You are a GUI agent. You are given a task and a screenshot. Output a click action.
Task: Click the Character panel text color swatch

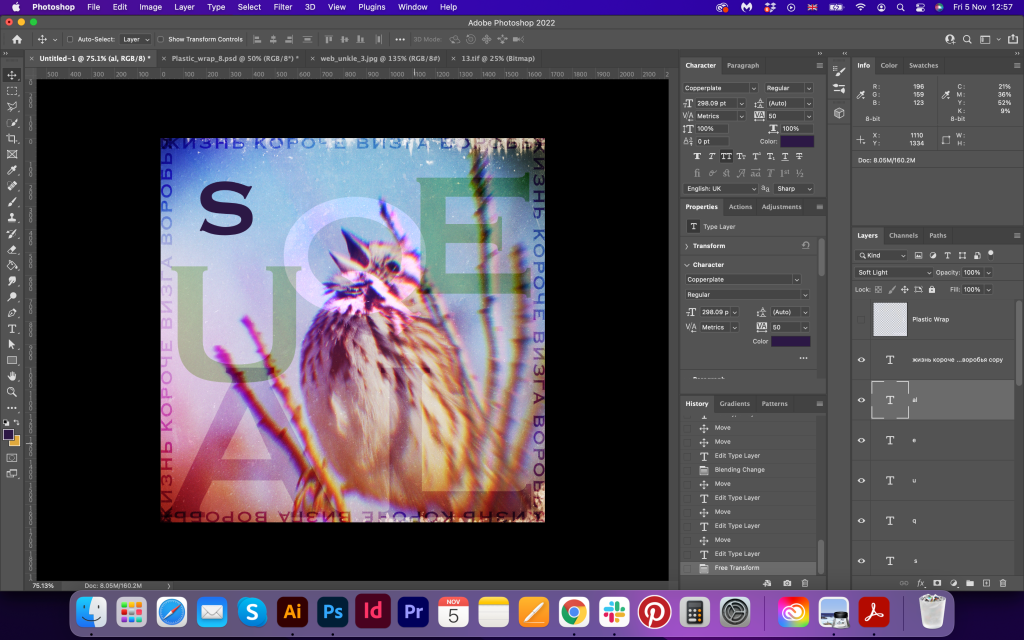pyautogui.click(x=797, y=142)
